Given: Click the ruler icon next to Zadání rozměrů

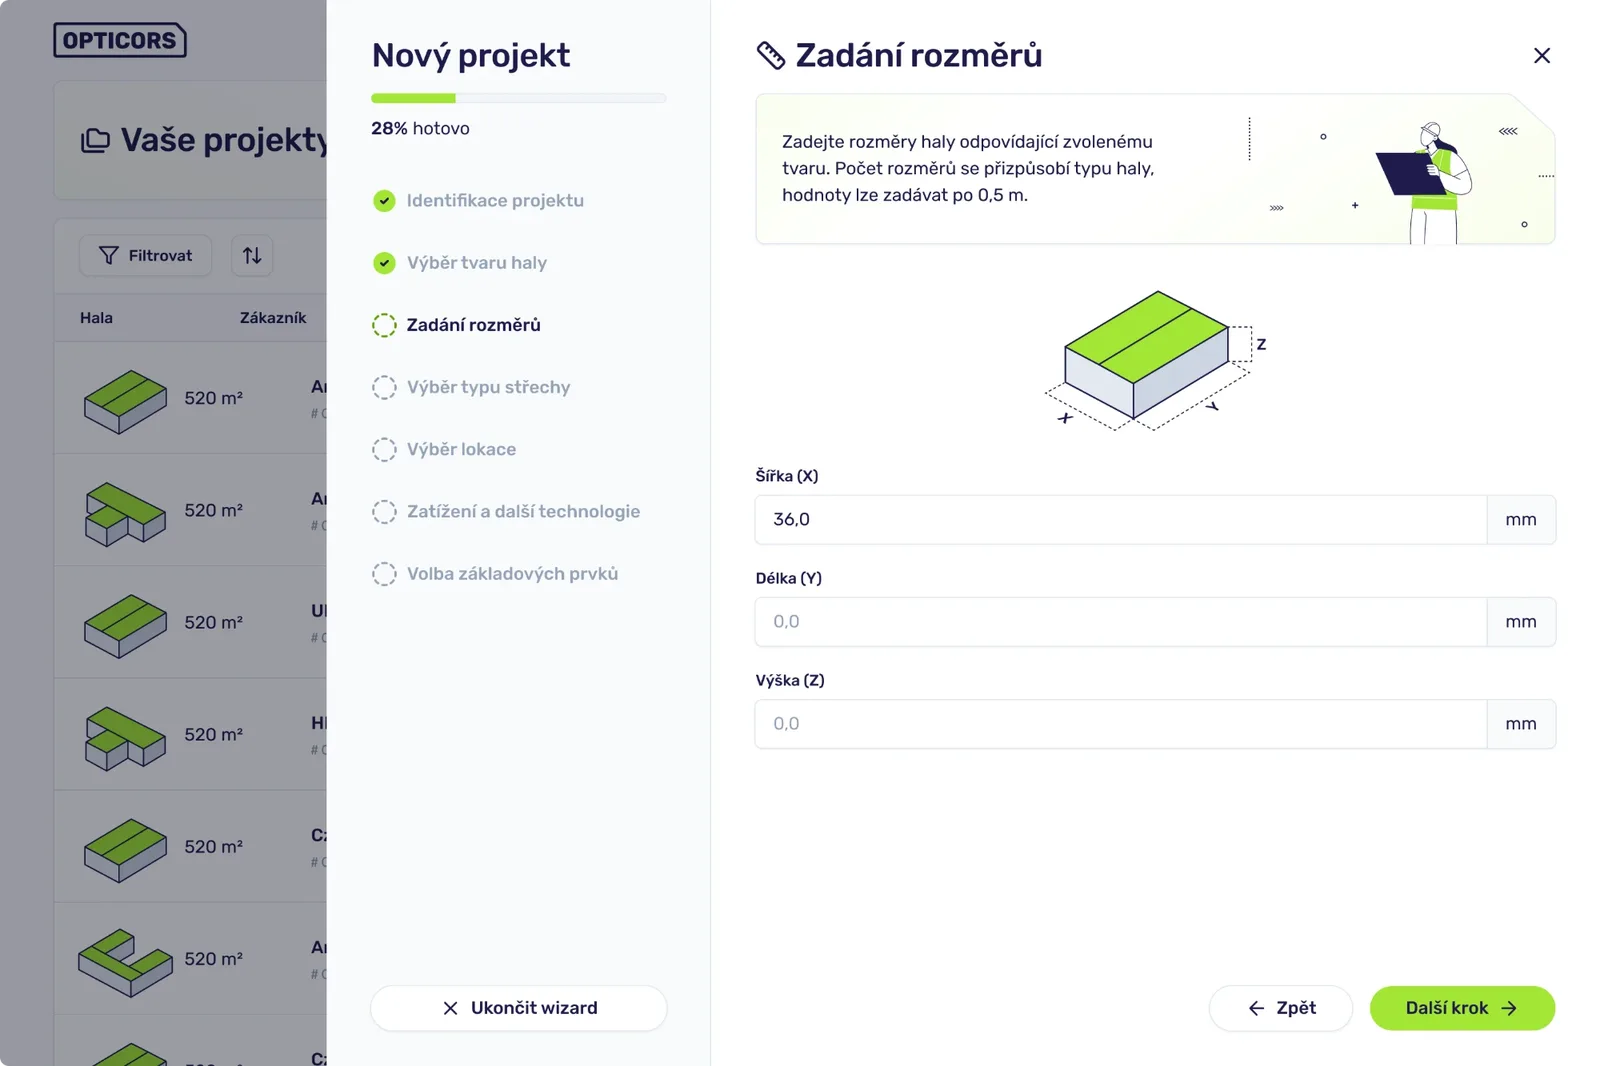Looking at the screenshot, I should pos(770,56).
